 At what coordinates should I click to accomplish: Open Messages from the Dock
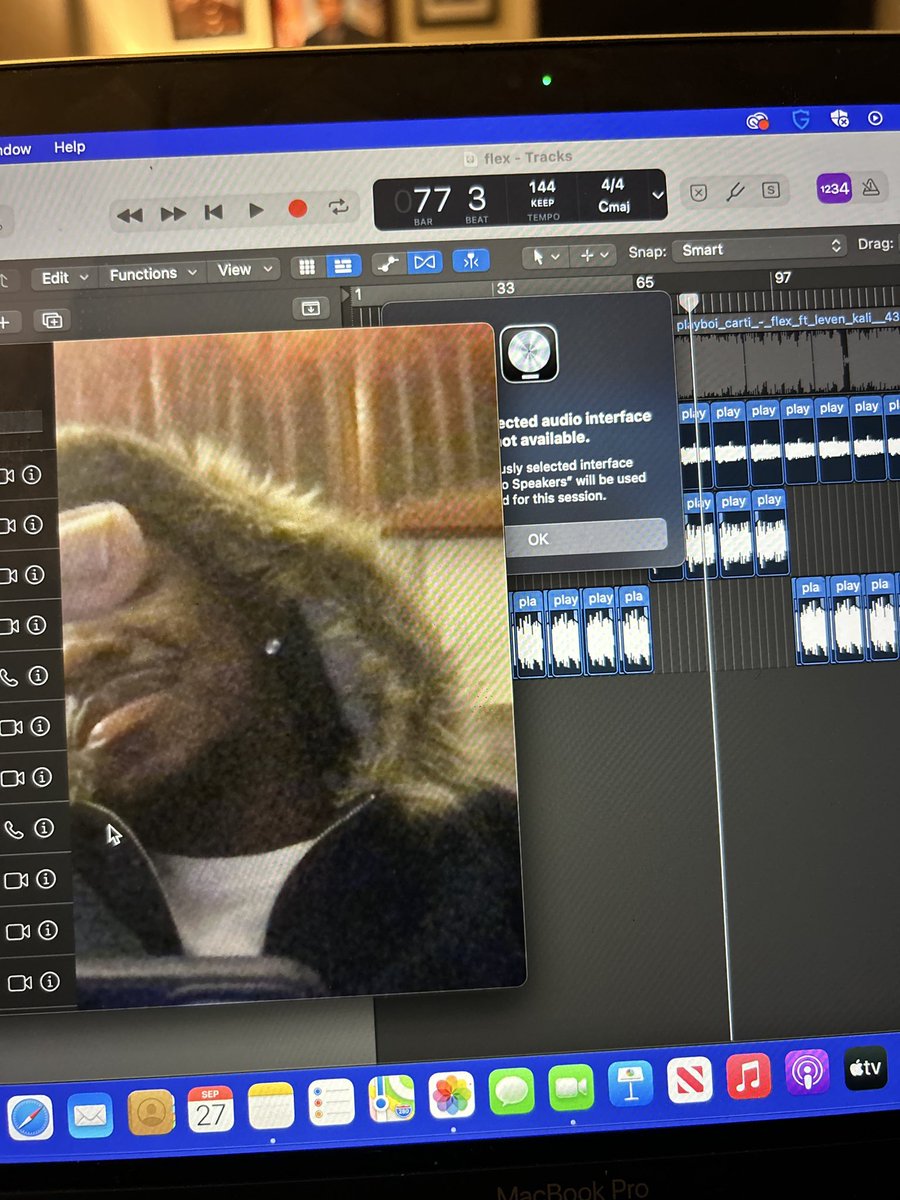pyautogui.click(x=512, y=1091)
